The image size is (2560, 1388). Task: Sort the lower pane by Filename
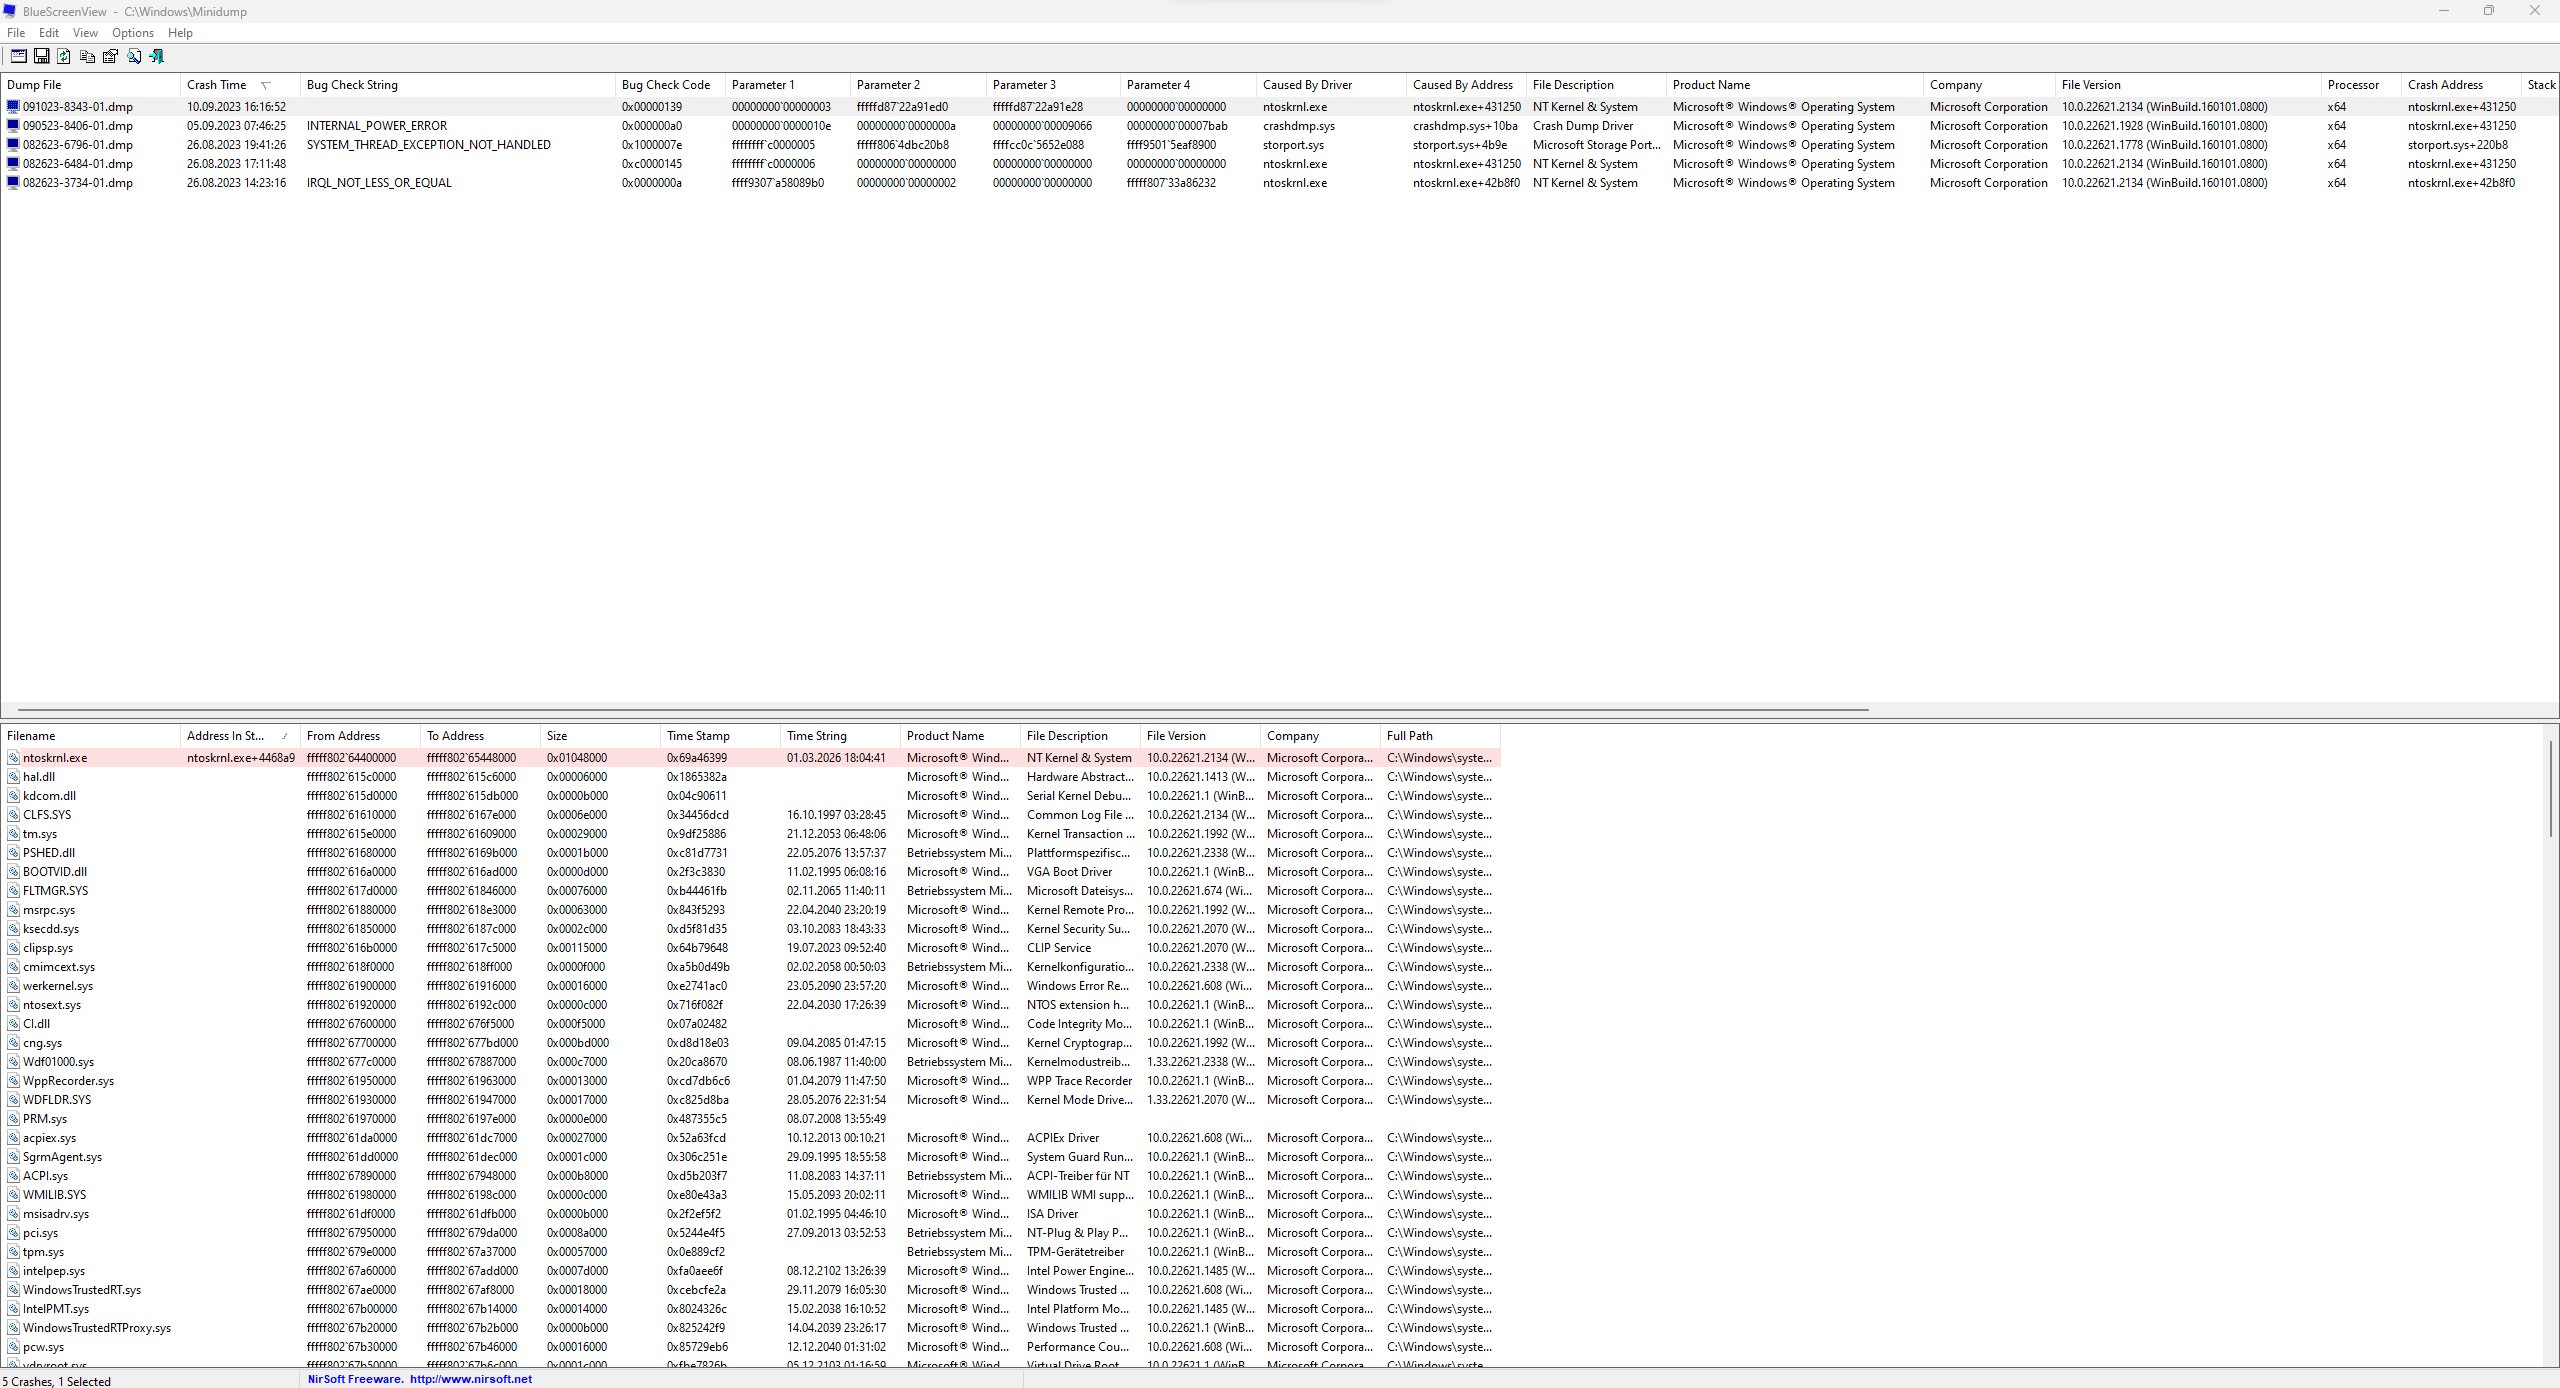point(31,735)
